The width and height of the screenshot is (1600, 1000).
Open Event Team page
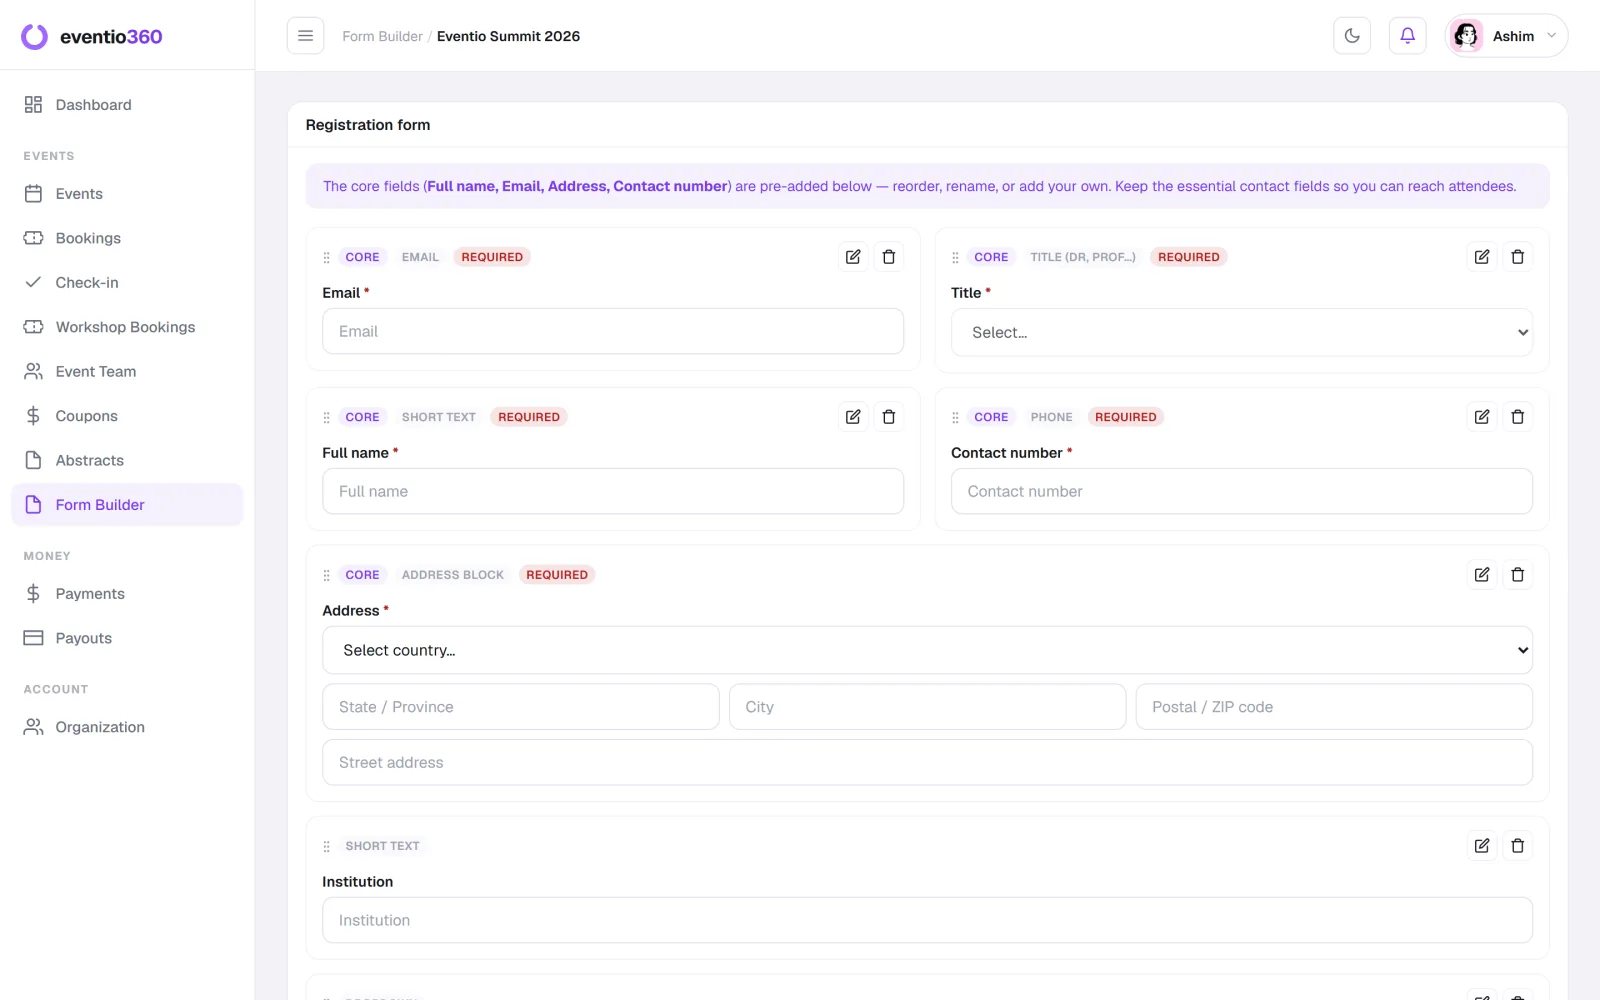tap(127, 371)
